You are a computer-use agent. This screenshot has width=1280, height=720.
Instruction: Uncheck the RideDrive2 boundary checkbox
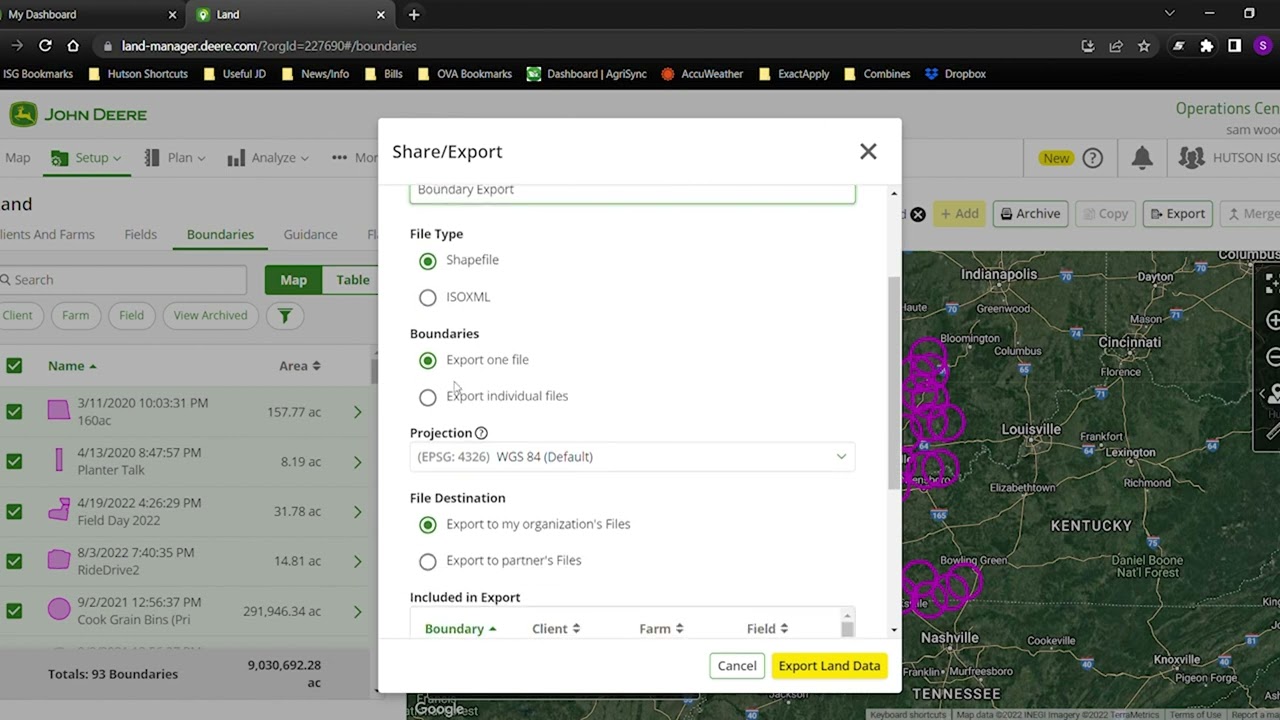tap(14, 561)
